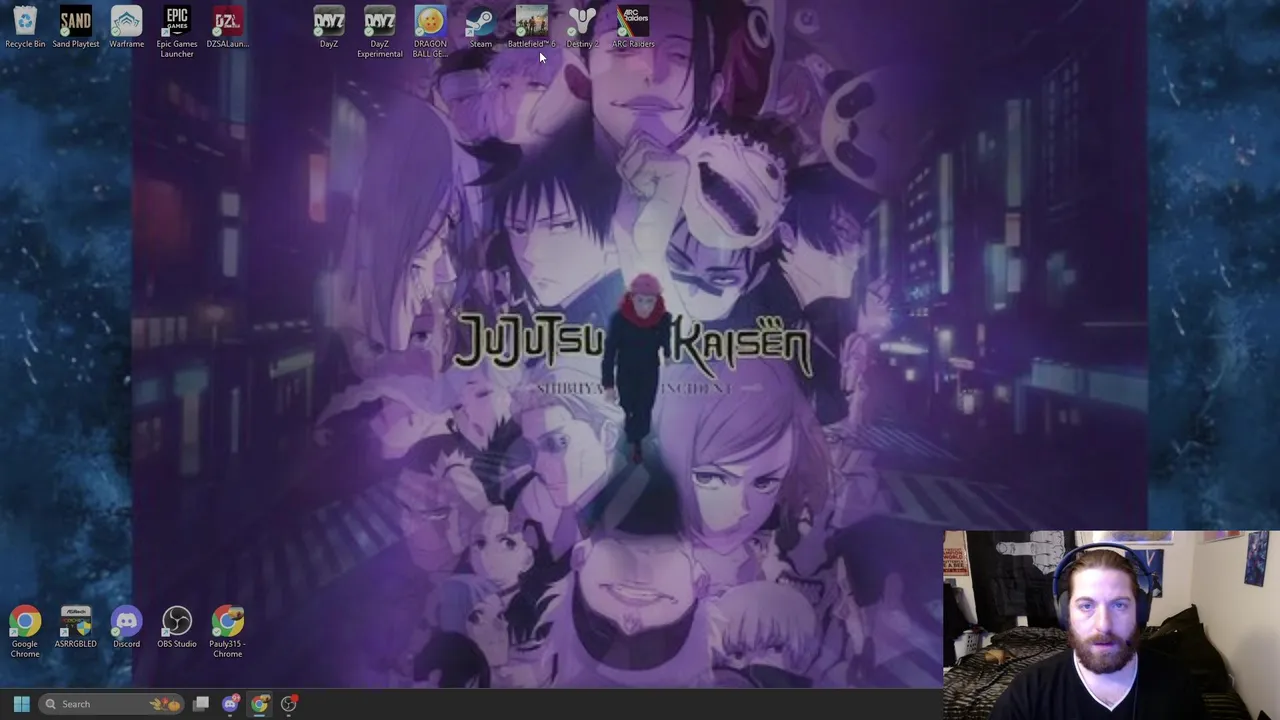Switch to Chrome in the taskbar
1280x720 pixels.
coord(259,704)
